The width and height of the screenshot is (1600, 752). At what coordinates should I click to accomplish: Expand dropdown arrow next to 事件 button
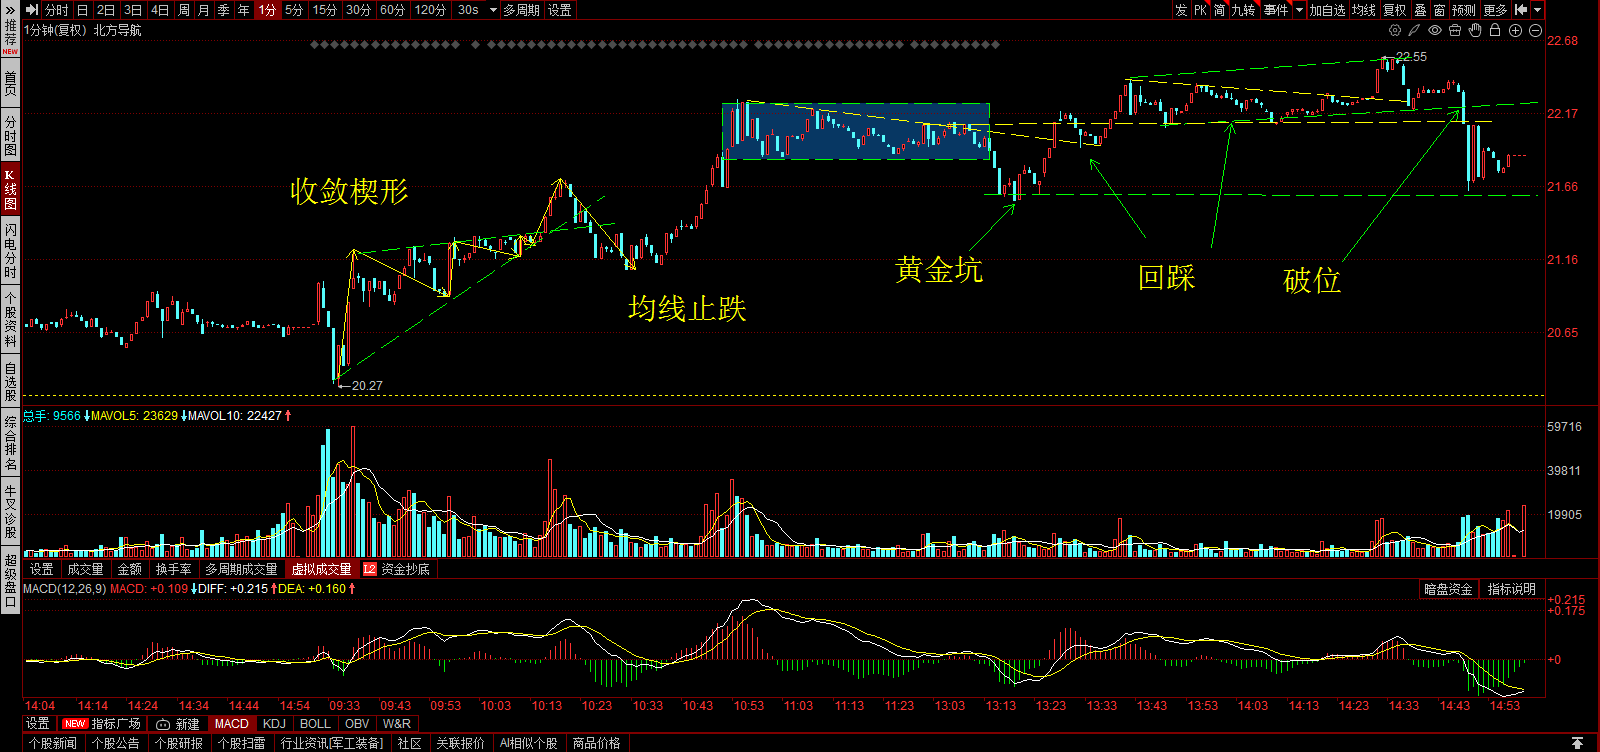tap(1299, 10)
